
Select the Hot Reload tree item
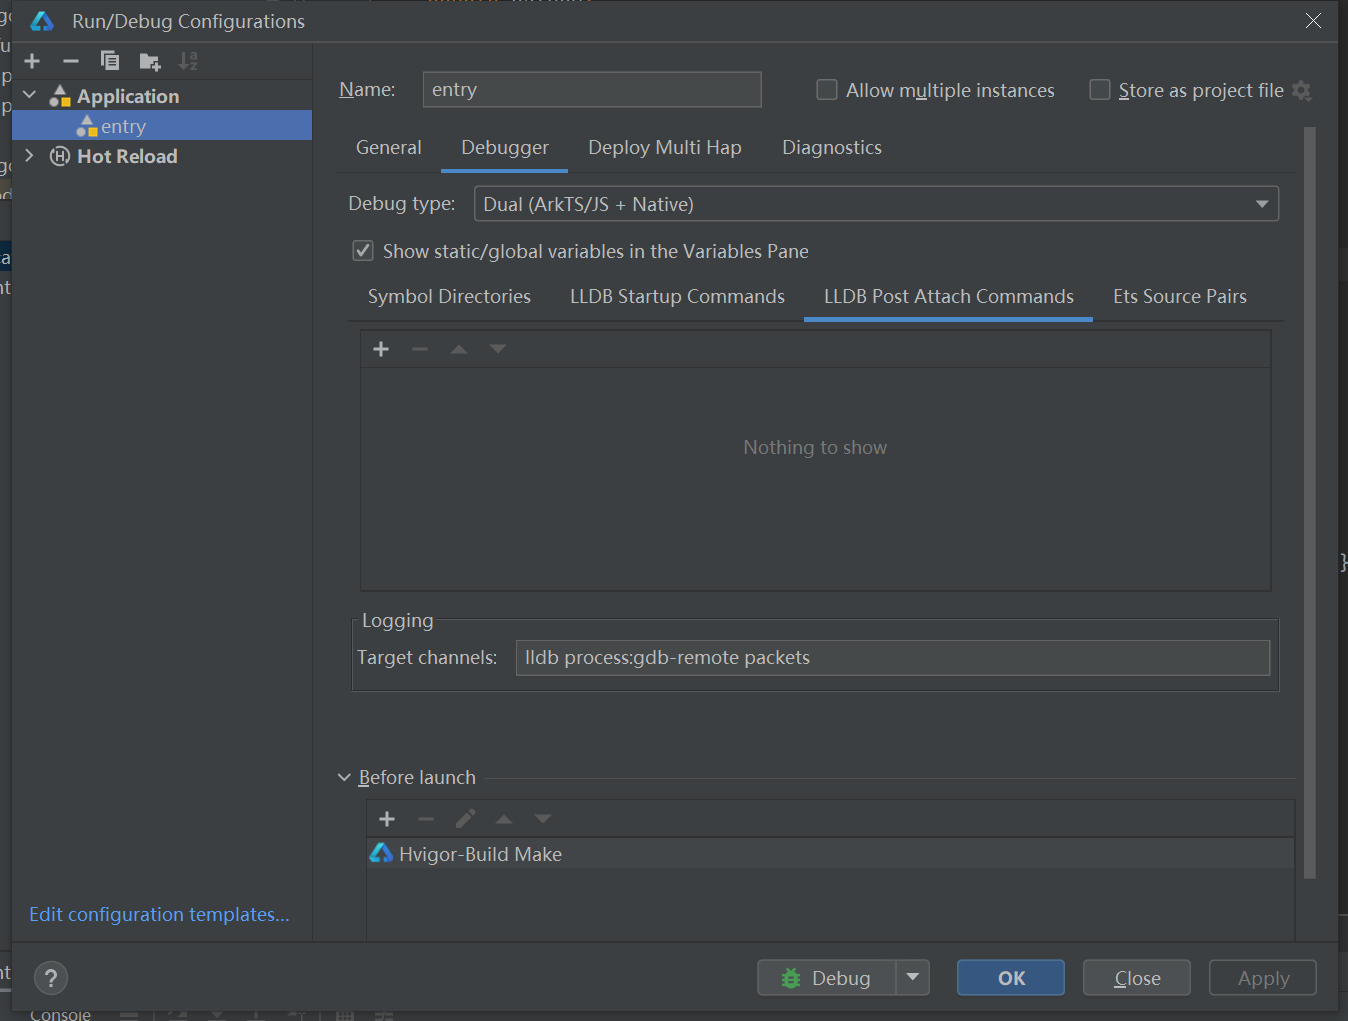point(127,156)
